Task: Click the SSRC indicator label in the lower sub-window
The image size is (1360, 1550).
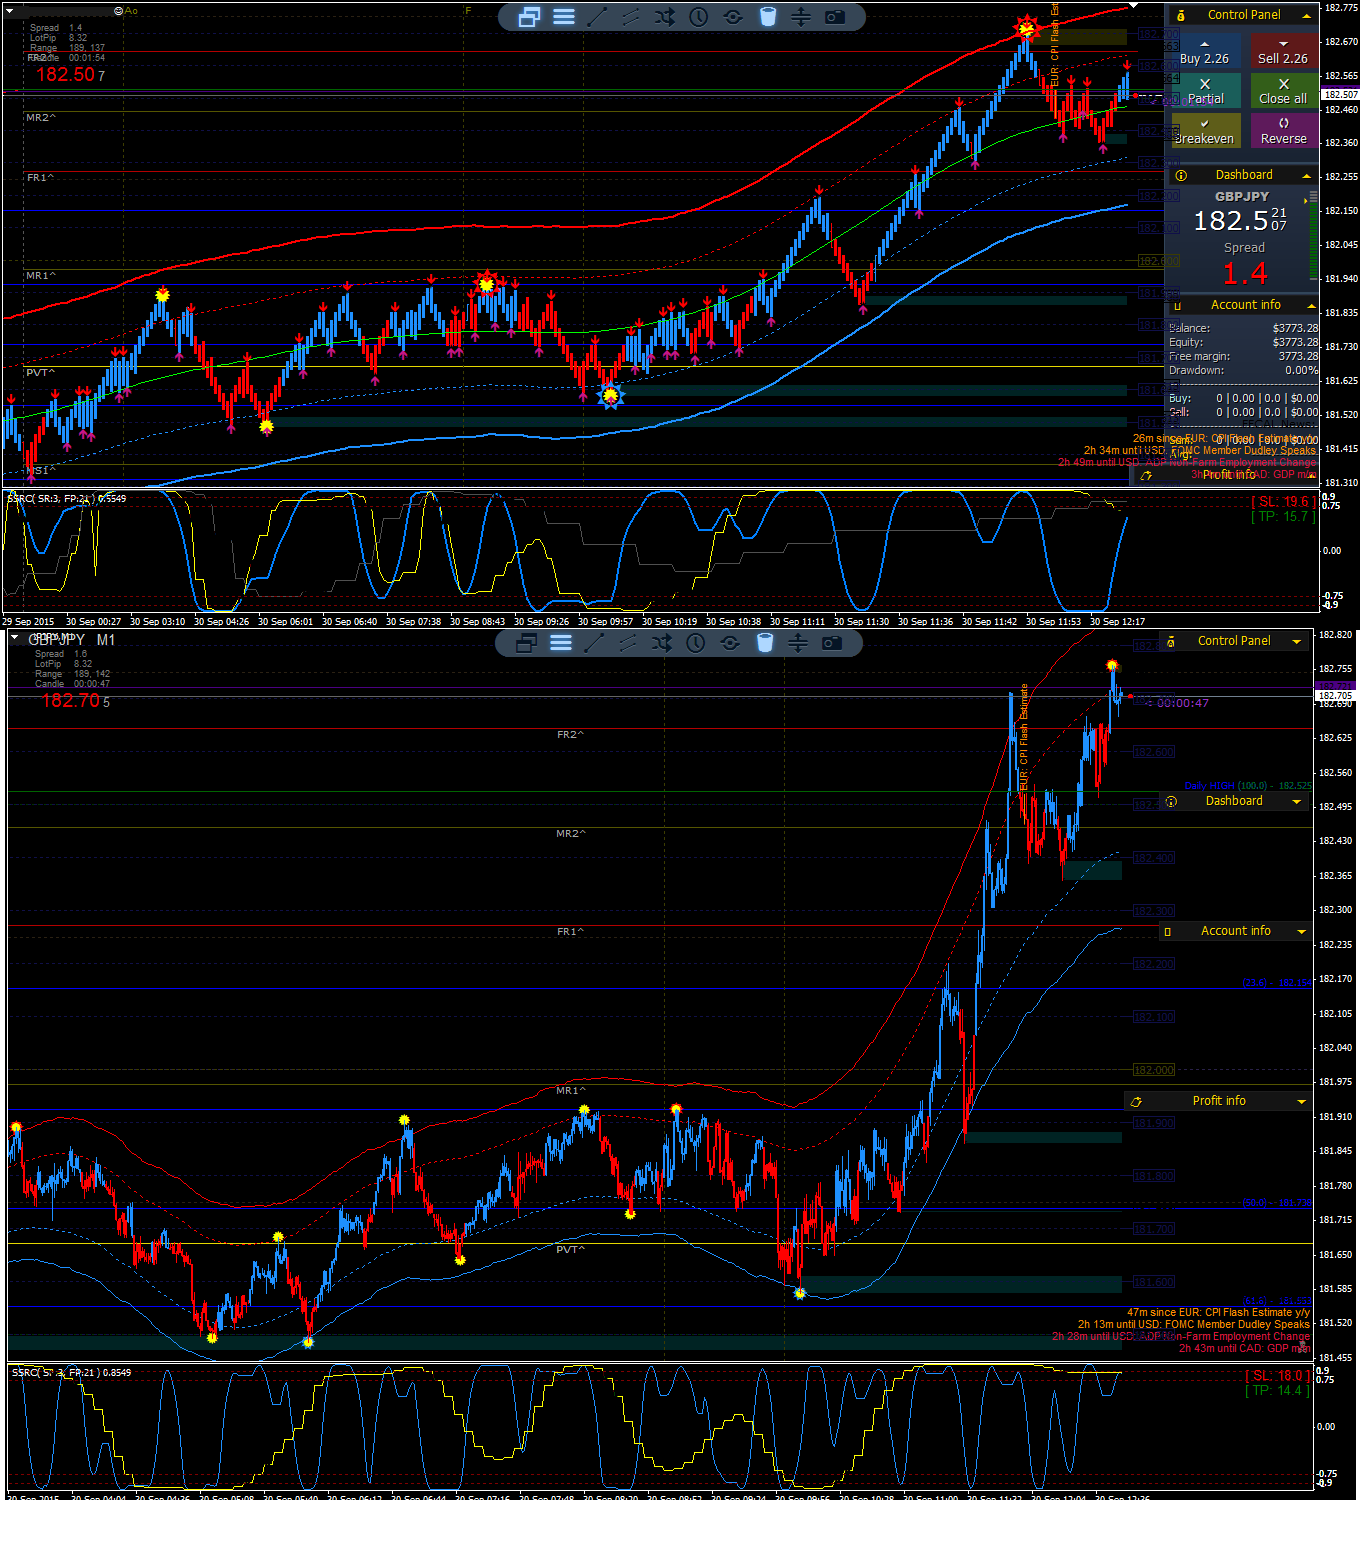Action: (x=71, y=1373)
